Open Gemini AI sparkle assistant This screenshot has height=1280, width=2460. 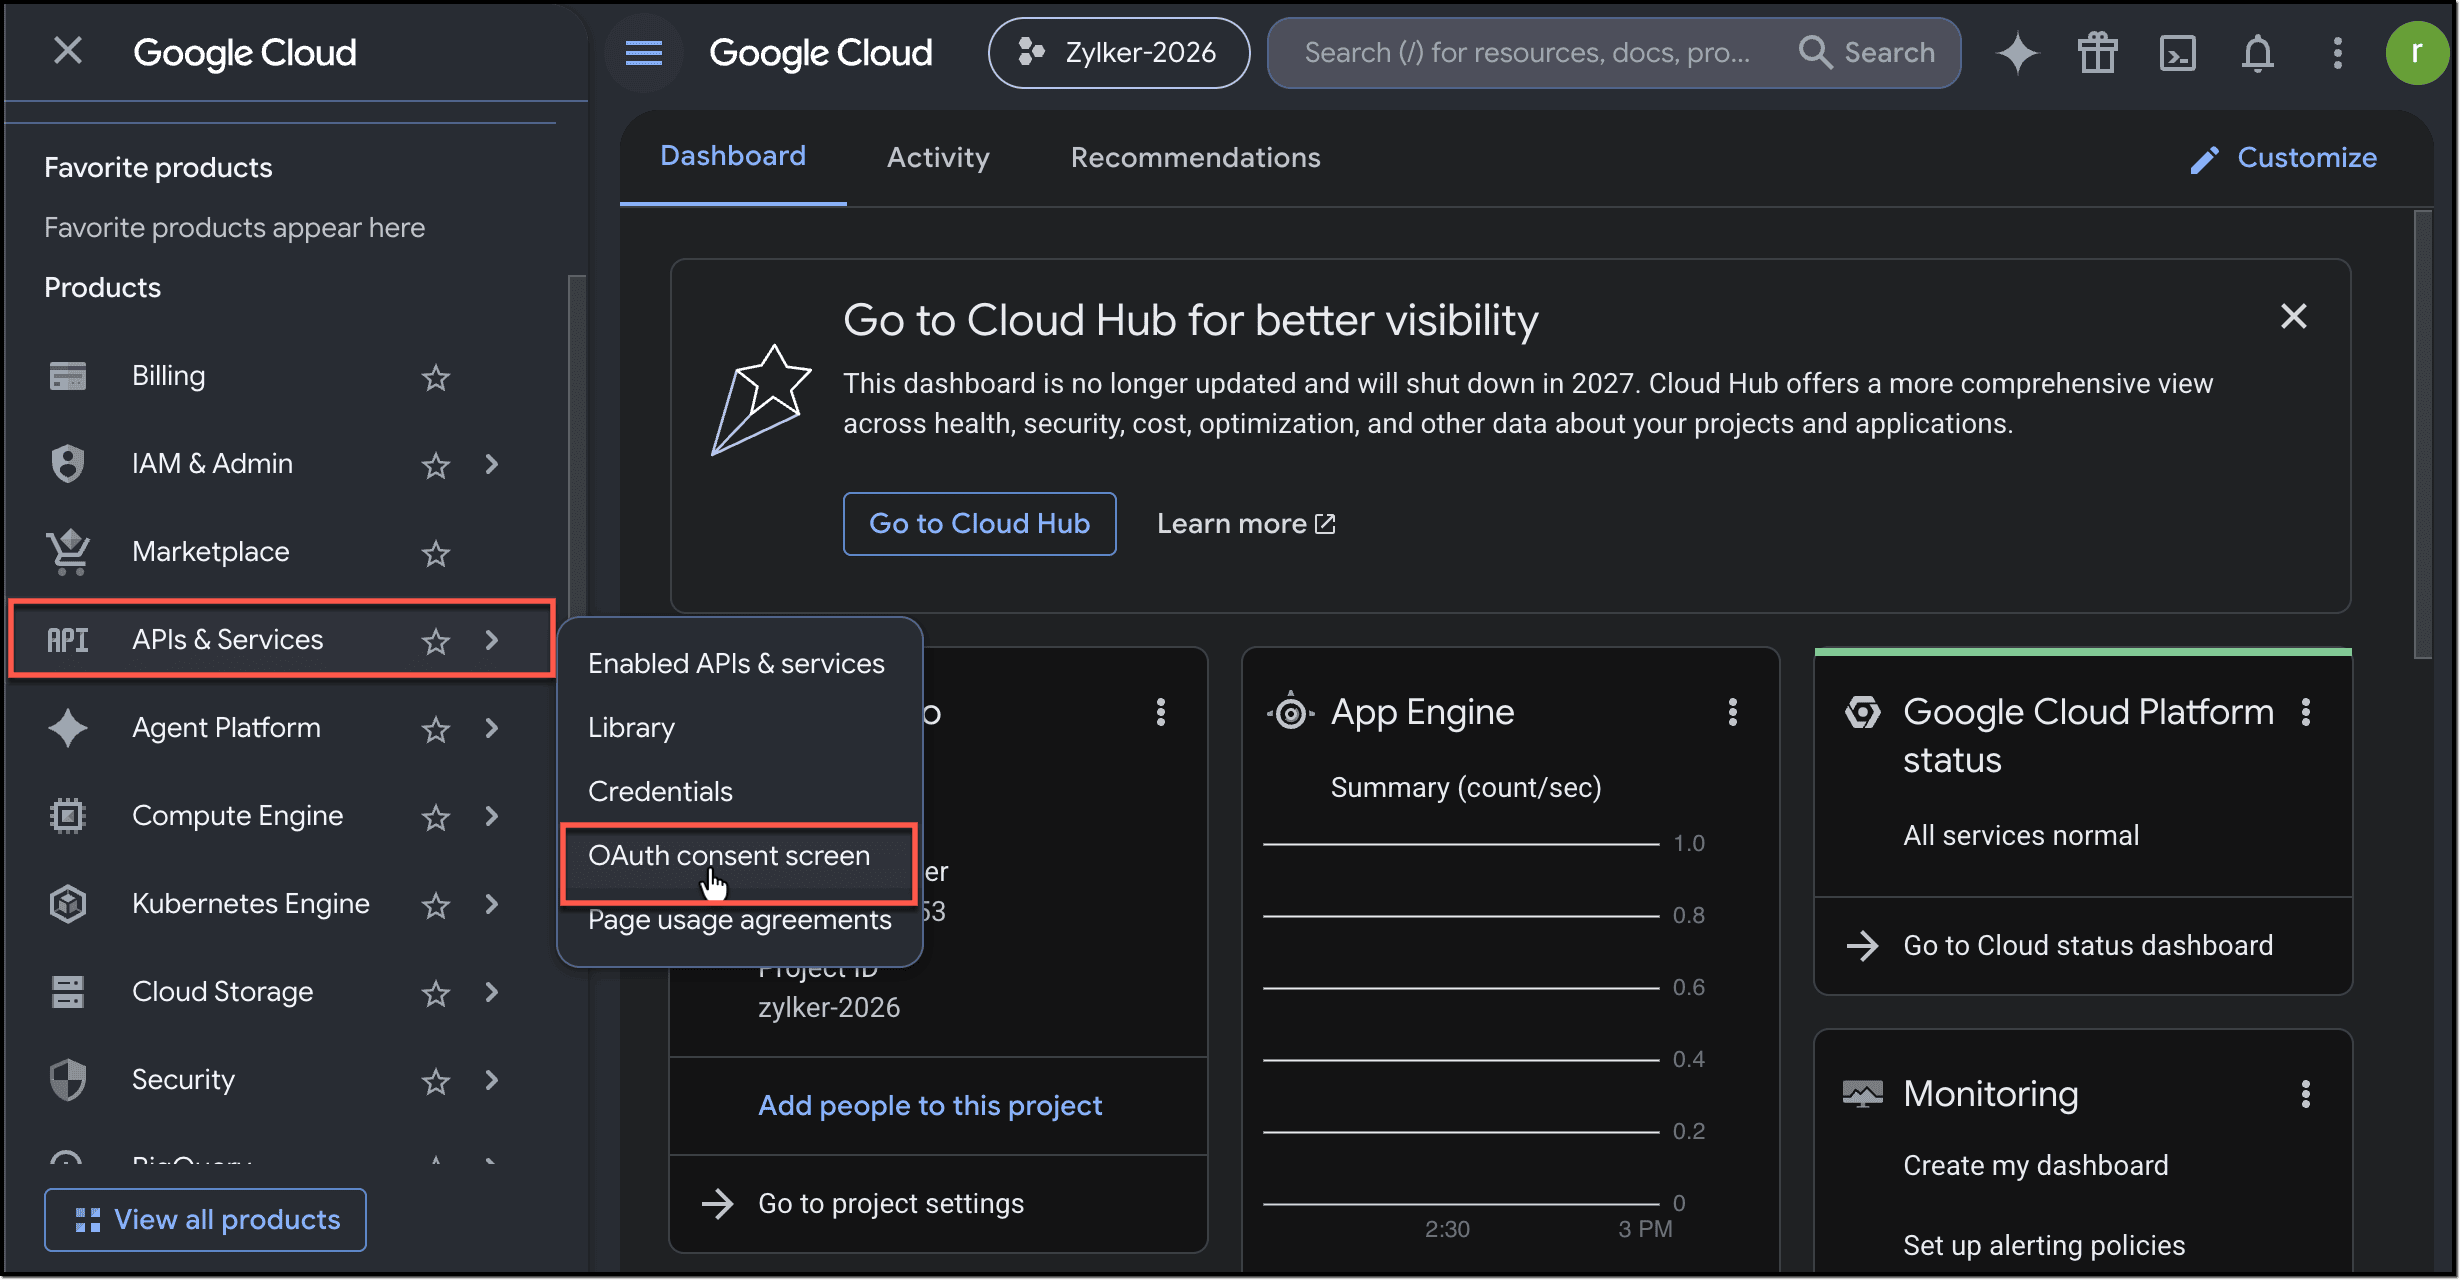coord(2017,53)
